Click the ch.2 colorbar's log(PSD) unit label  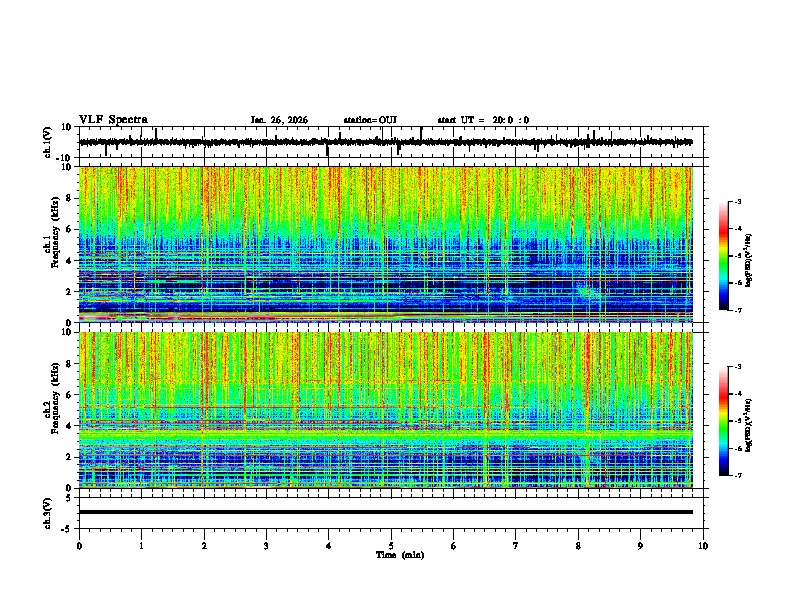click(749, 425)
